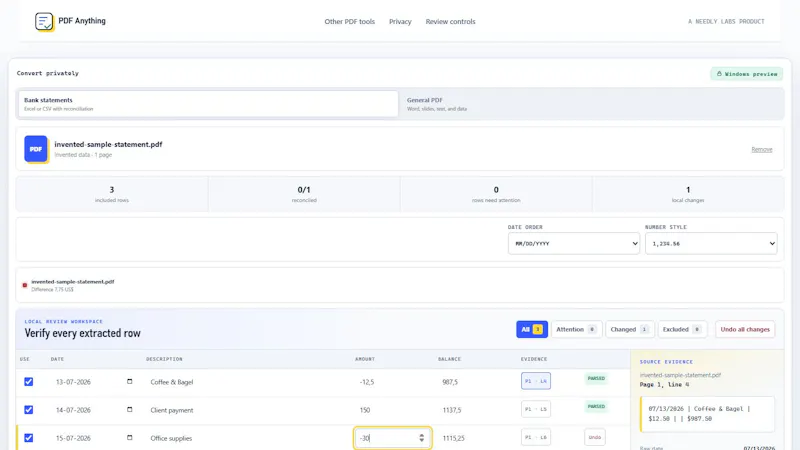Filter rows by Excluded

coord(683,329)
